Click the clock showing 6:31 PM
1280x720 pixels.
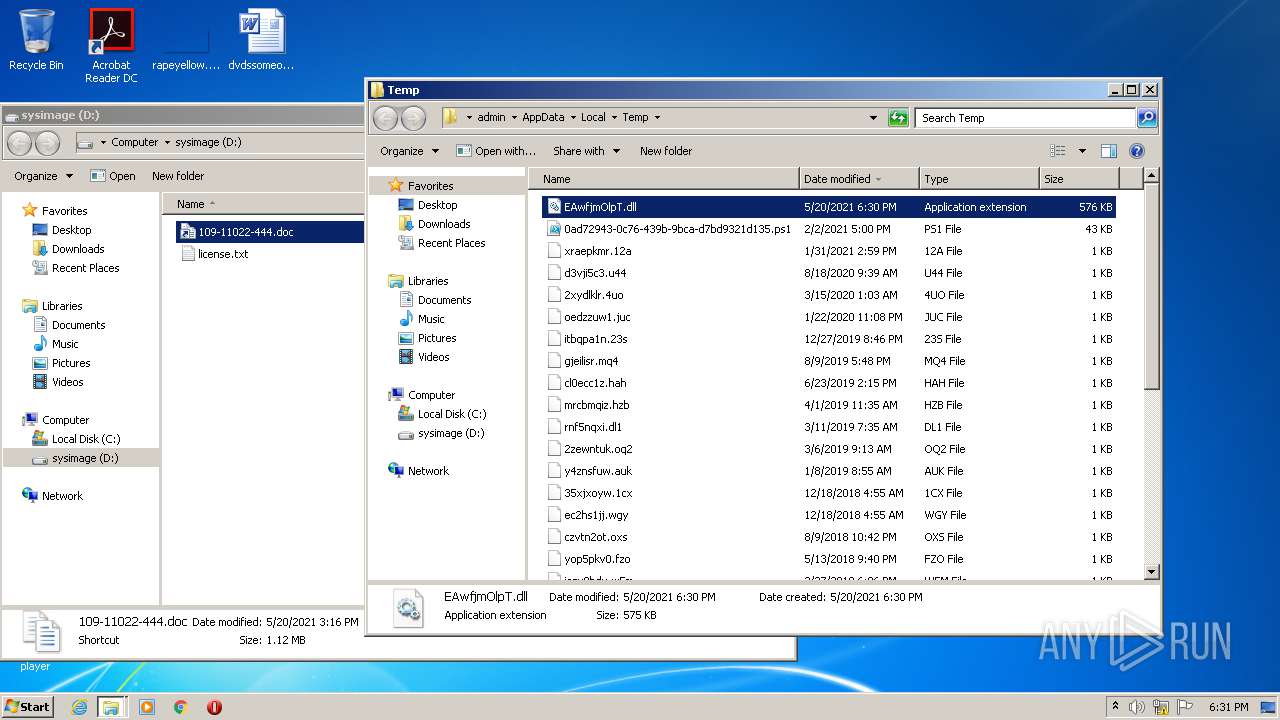coord(1228,707)
